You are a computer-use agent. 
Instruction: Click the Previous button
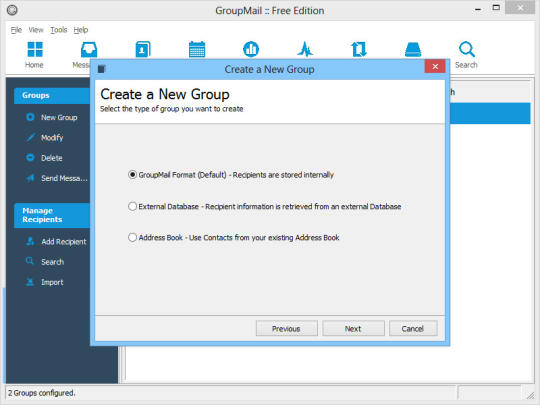[x=286, y=329]
